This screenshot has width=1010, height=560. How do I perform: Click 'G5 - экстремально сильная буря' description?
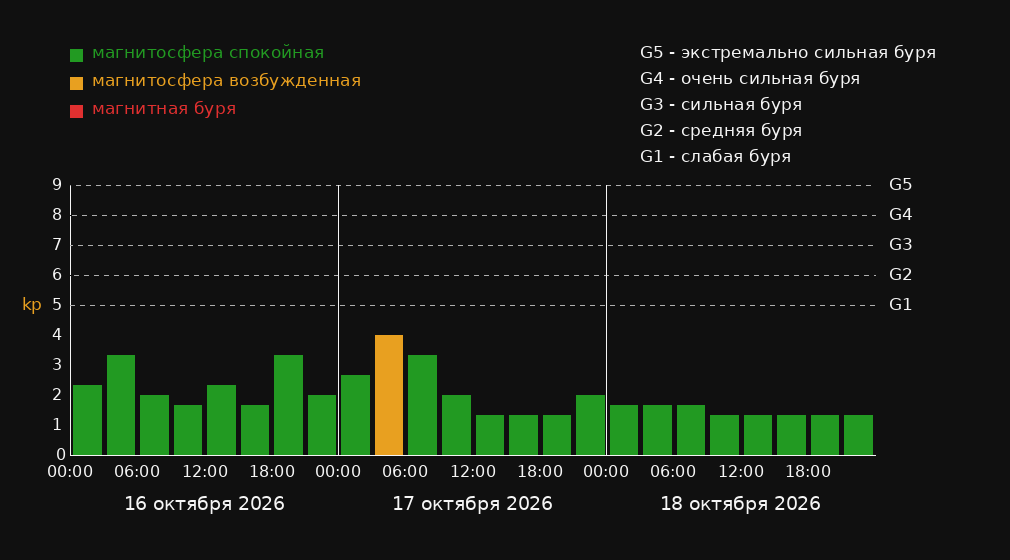(x=788, y=53)
